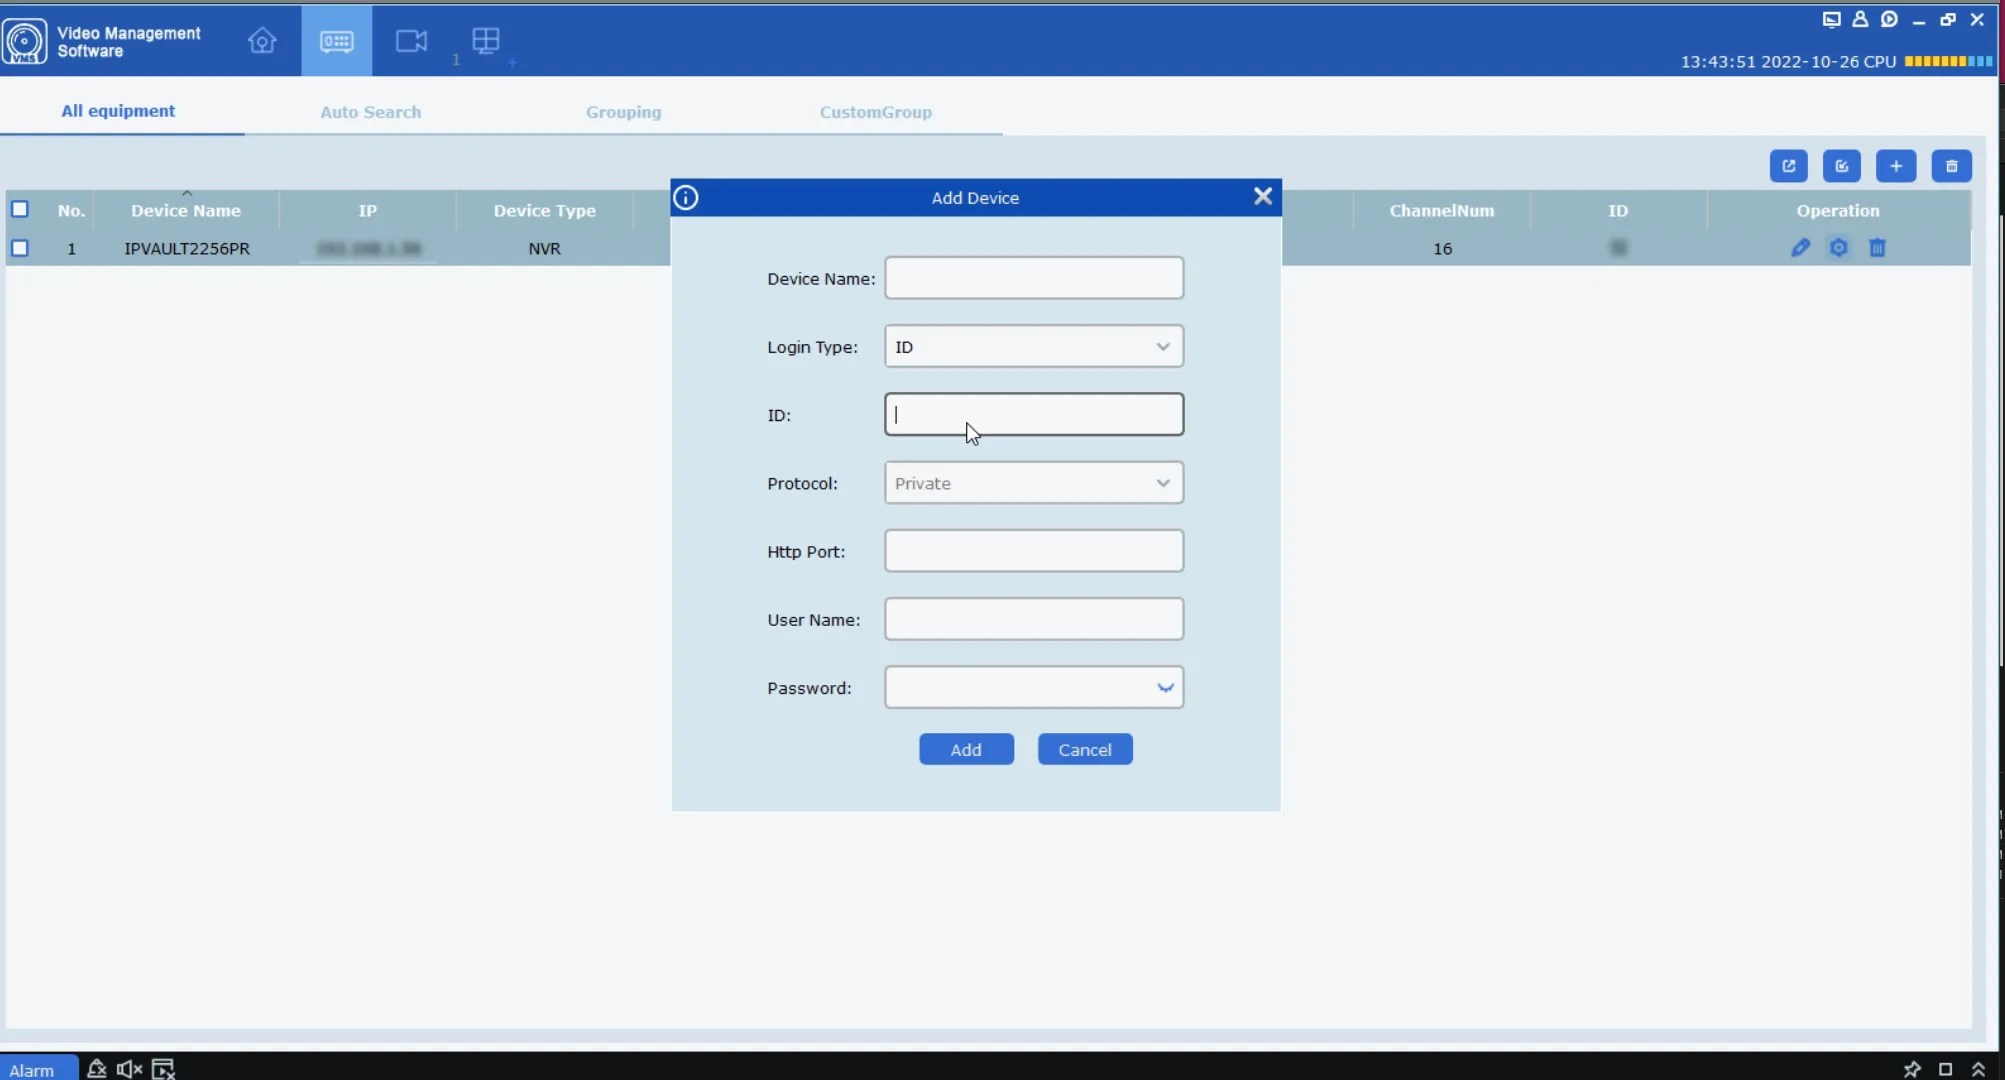
Task: Click the Password field dropdown arrow
Action: 1164,688
